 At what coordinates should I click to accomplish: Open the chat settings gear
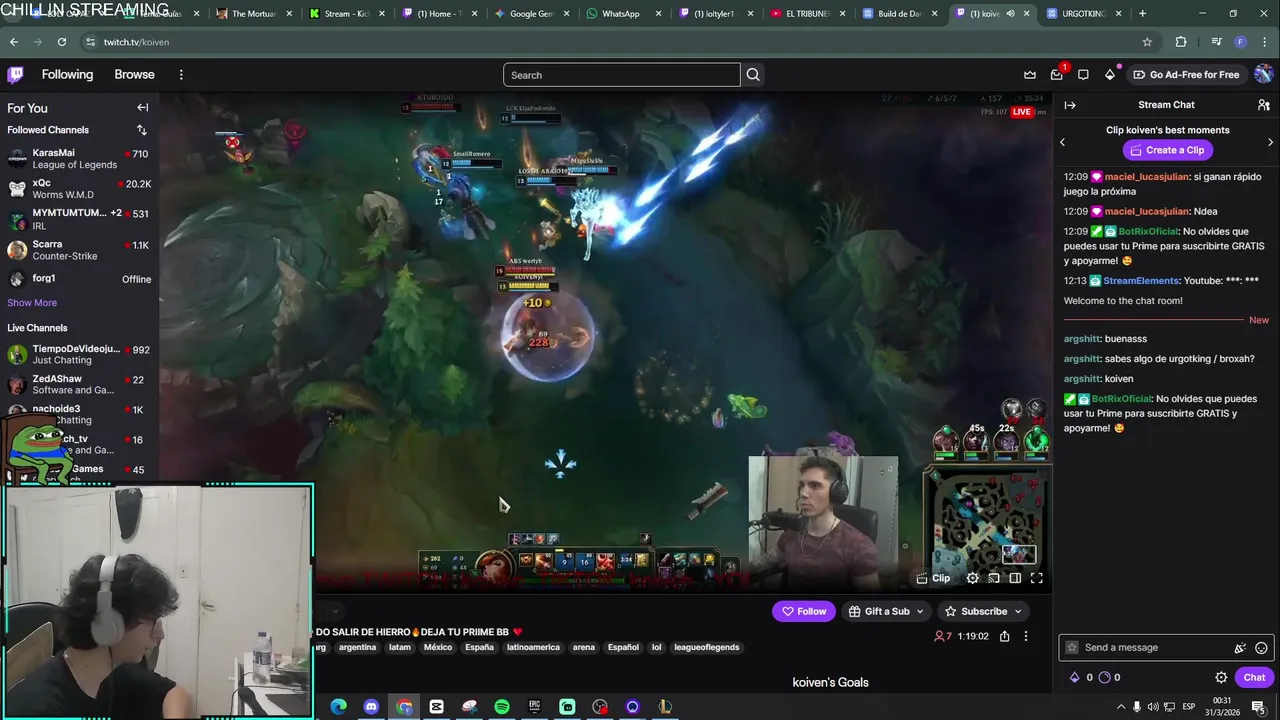pos(1221,677)
